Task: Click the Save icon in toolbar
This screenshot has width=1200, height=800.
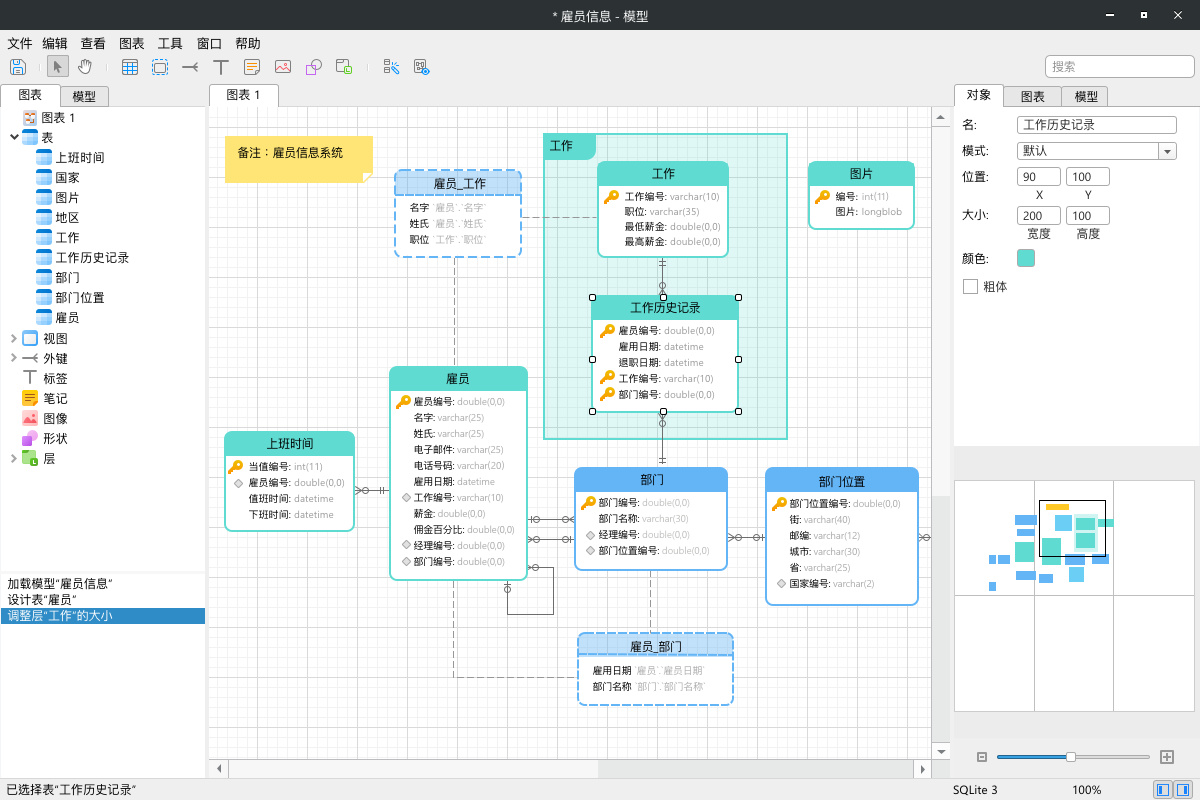Action: point(18,67)
